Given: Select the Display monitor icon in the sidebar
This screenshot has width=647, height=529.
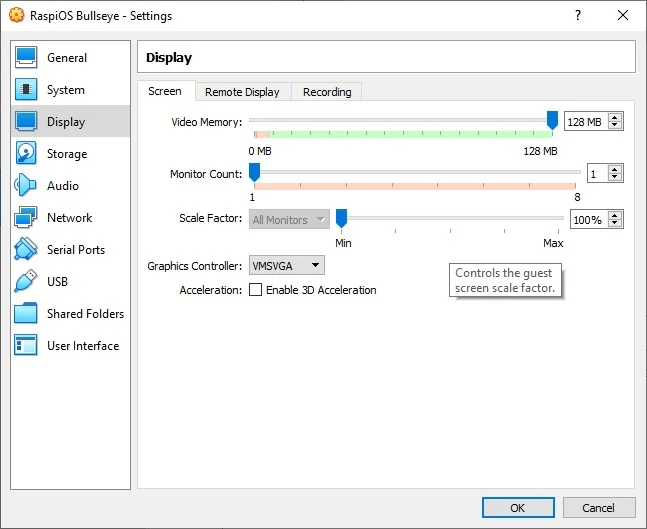Looking at the screenshot, I should point(26,121).
